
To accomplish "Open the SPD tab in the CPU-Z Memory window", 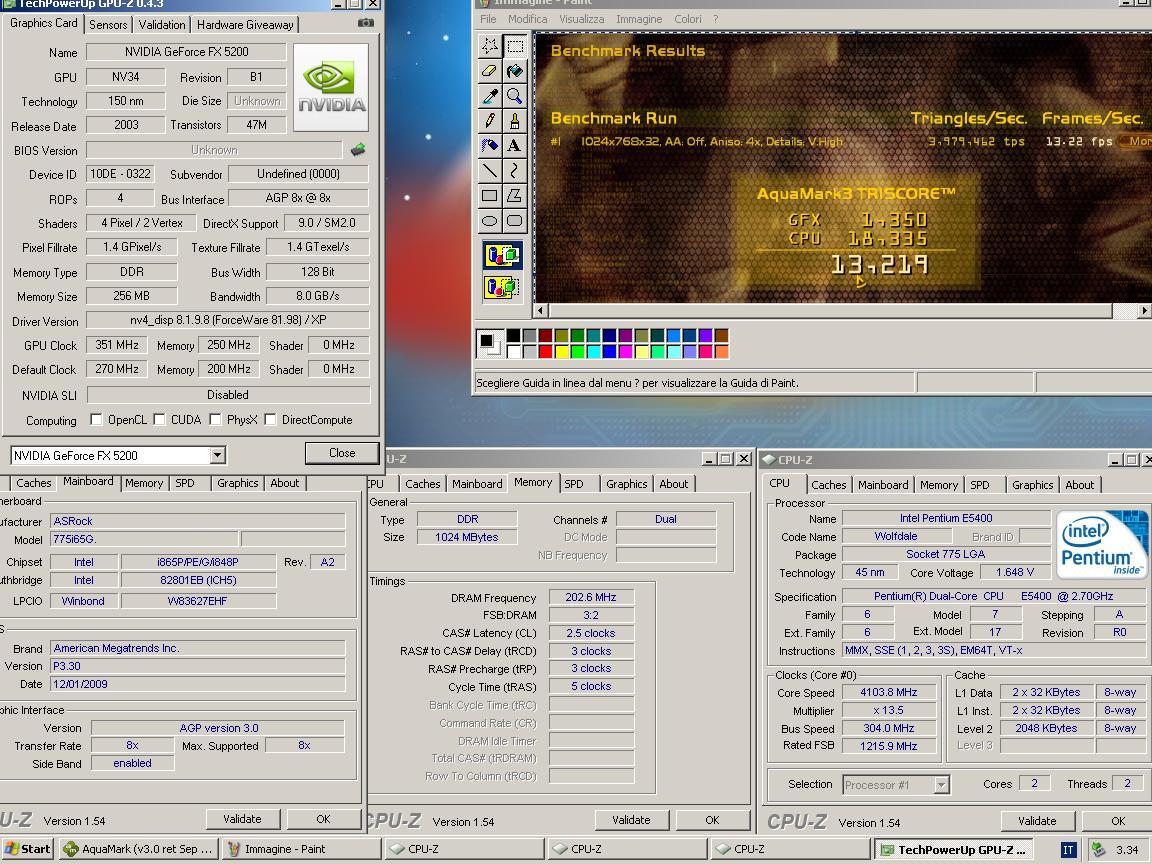I will pos(574,484).
